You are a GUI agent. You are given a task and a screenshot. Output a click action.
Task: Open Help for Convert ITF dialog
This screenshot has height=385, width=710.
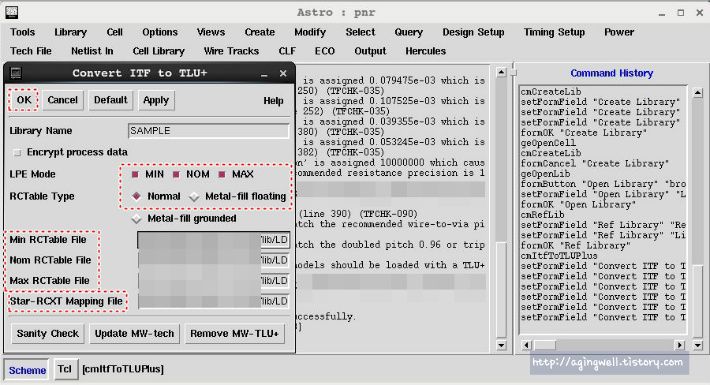[x=273, y=101]
